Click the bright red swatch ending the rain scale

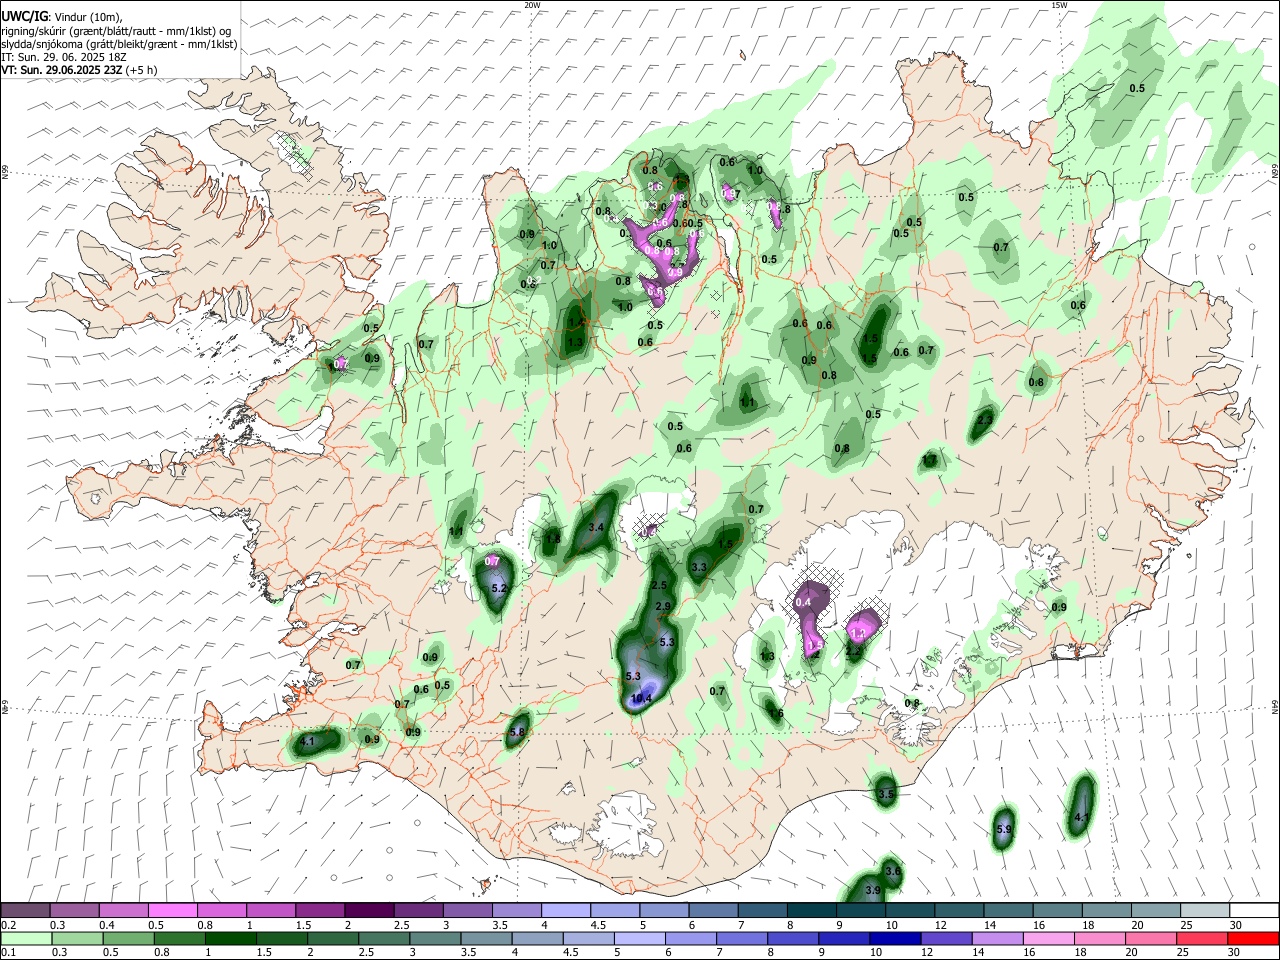(1252, 938)
